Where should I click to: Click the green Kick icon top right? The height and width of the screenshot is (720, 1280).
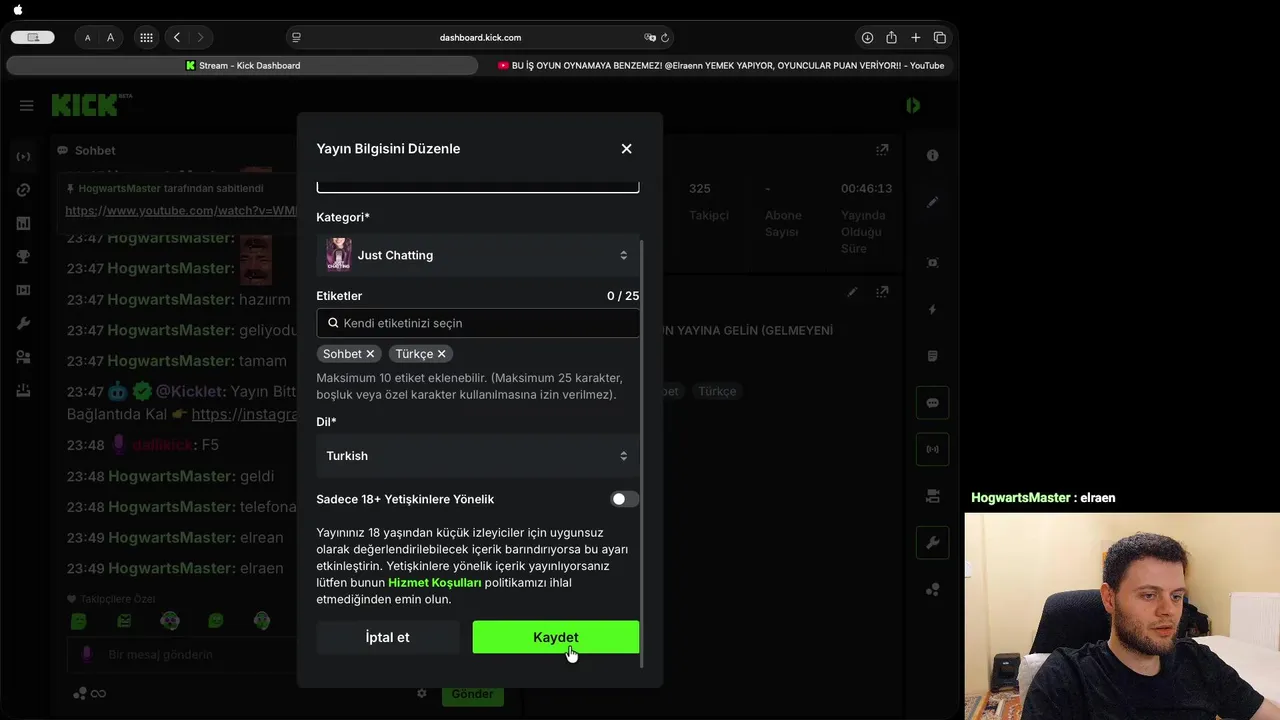pyautogui.click(x=913, y=105)
